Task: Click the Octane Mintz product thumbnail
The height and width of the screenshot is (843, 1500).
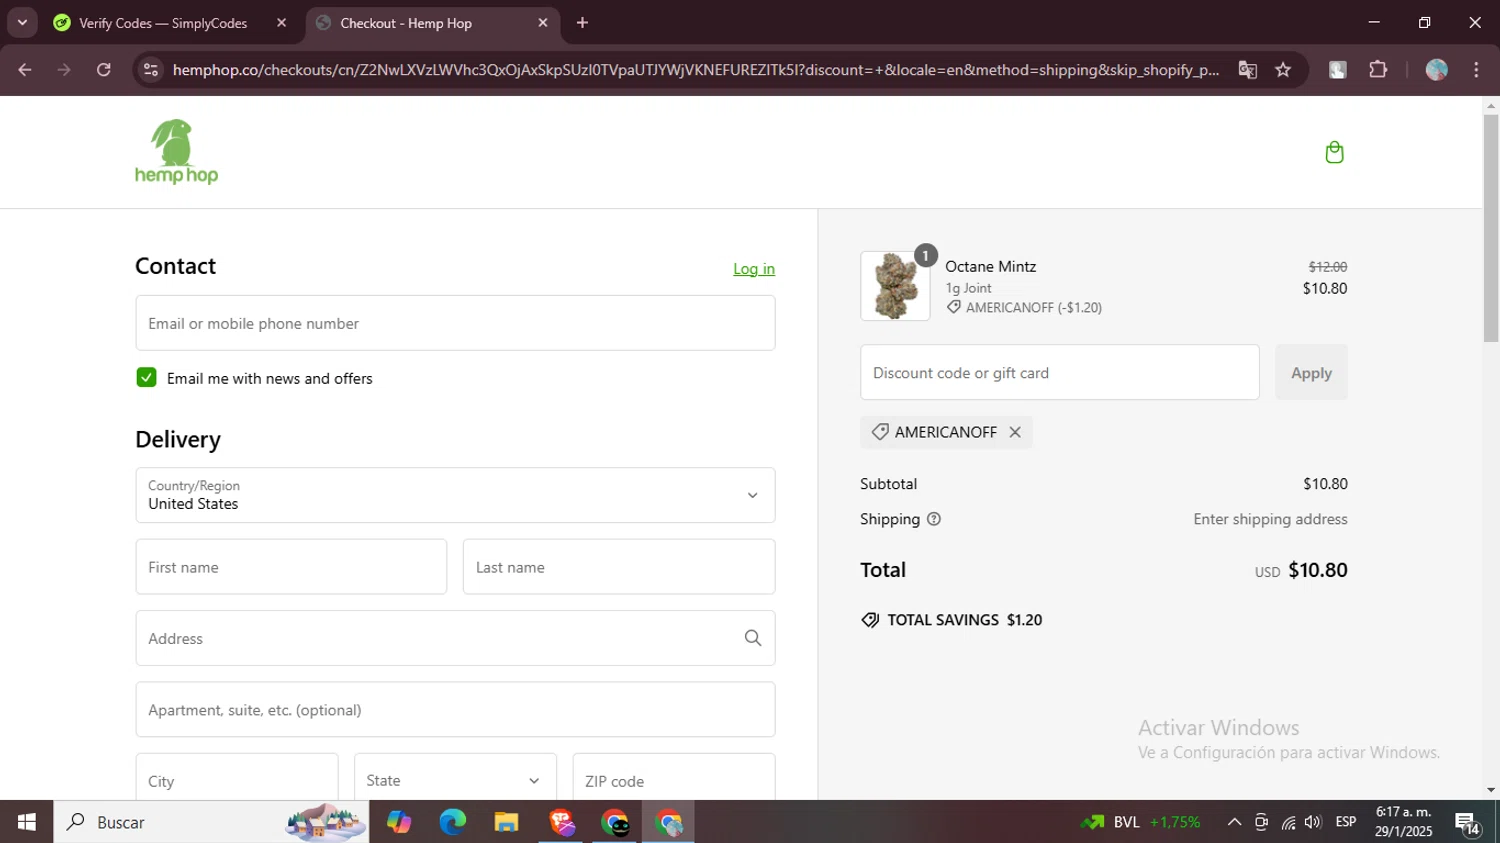Action: click(895, 286)
